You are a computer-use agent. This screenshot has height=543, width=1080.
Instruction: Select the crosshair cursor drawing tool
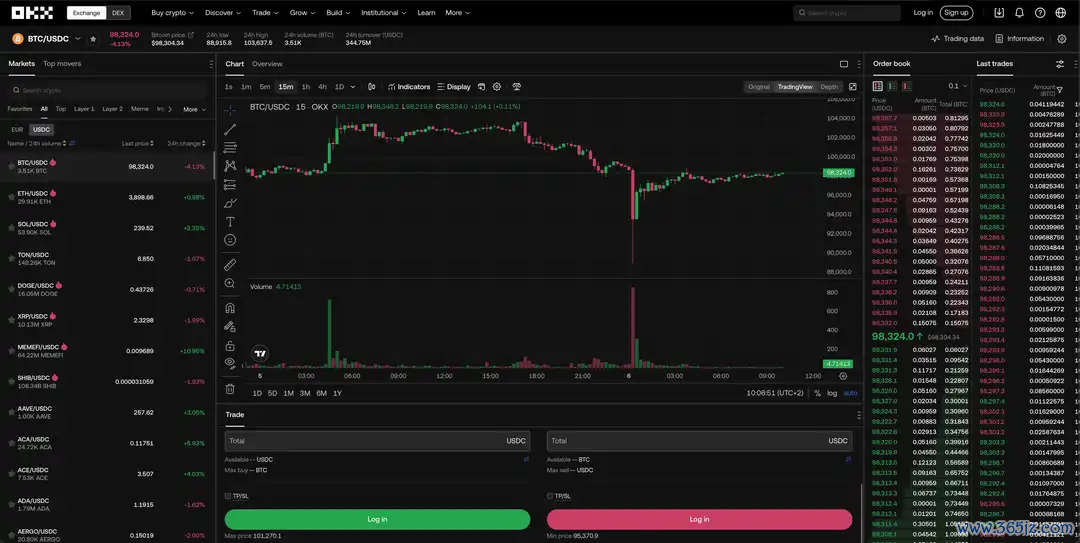[230, 110]
